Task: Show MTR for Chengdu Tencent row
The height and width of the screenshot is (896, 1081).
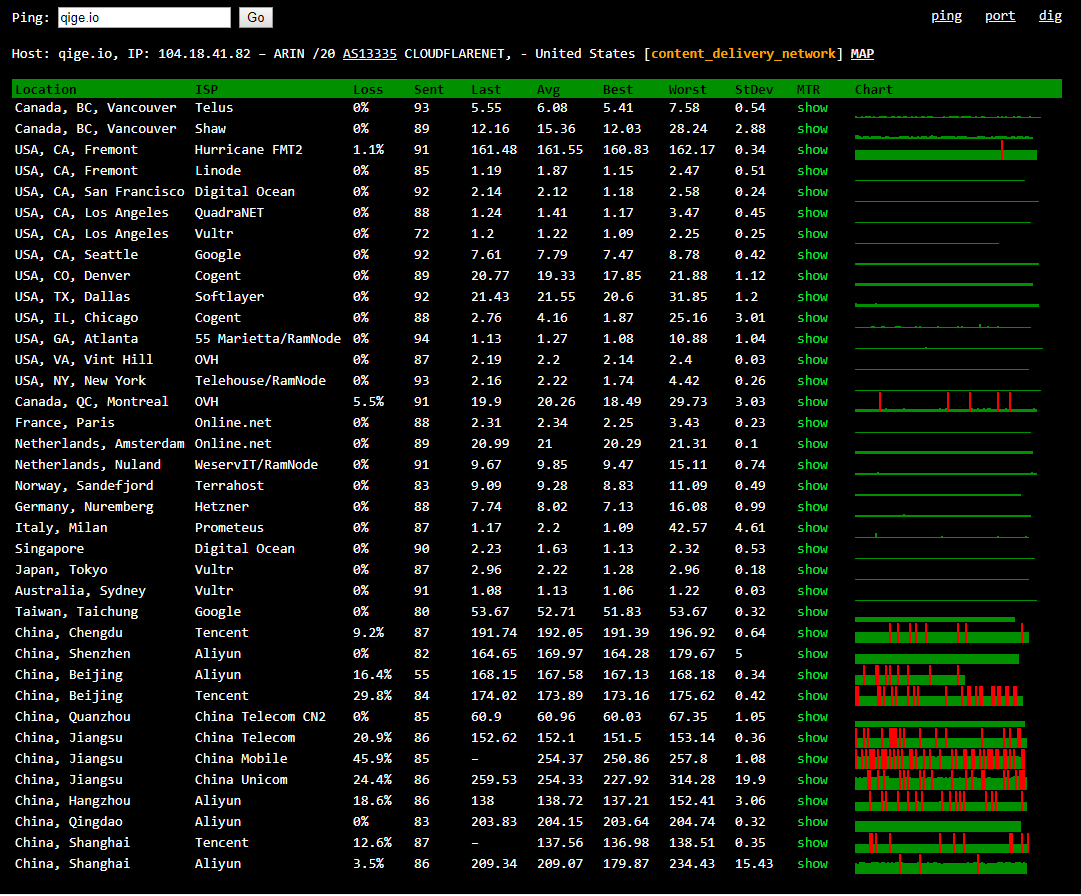Action: (812, 633)
